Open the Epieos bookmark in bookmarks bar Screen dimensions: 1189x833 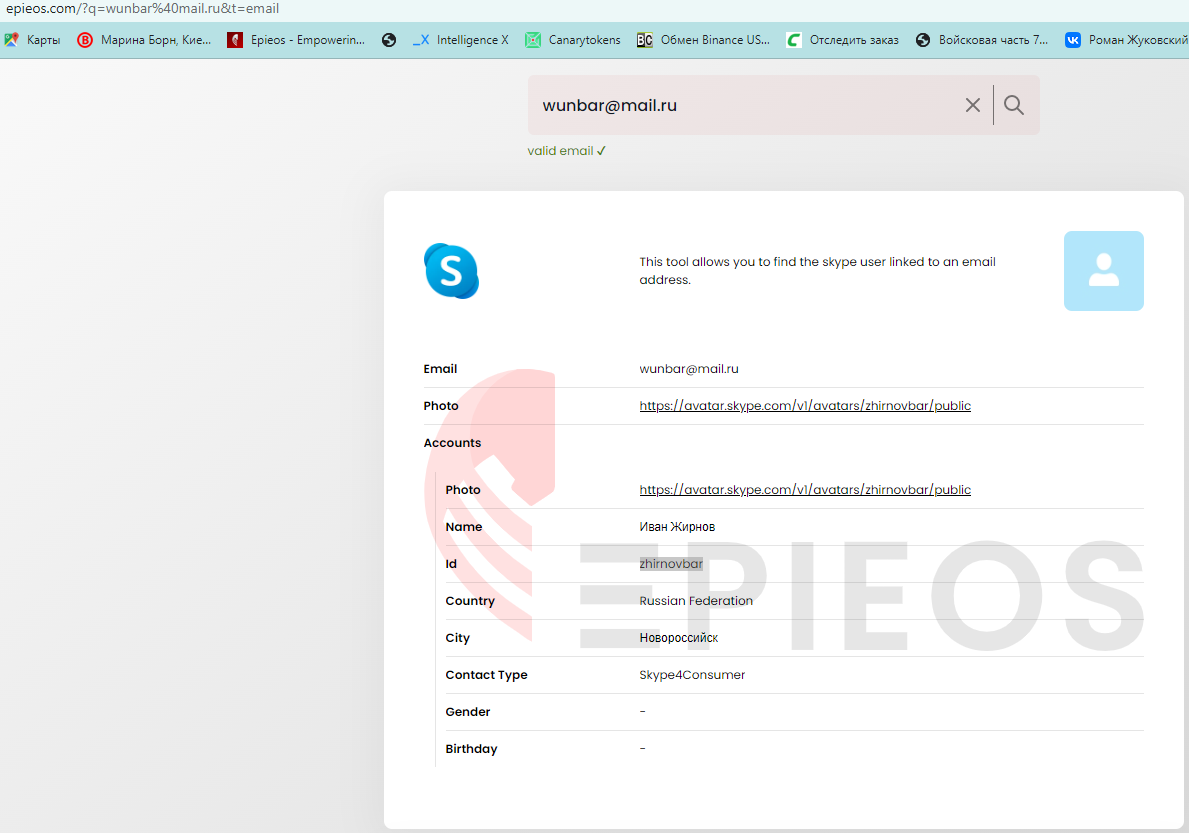[x=296, y=40]
